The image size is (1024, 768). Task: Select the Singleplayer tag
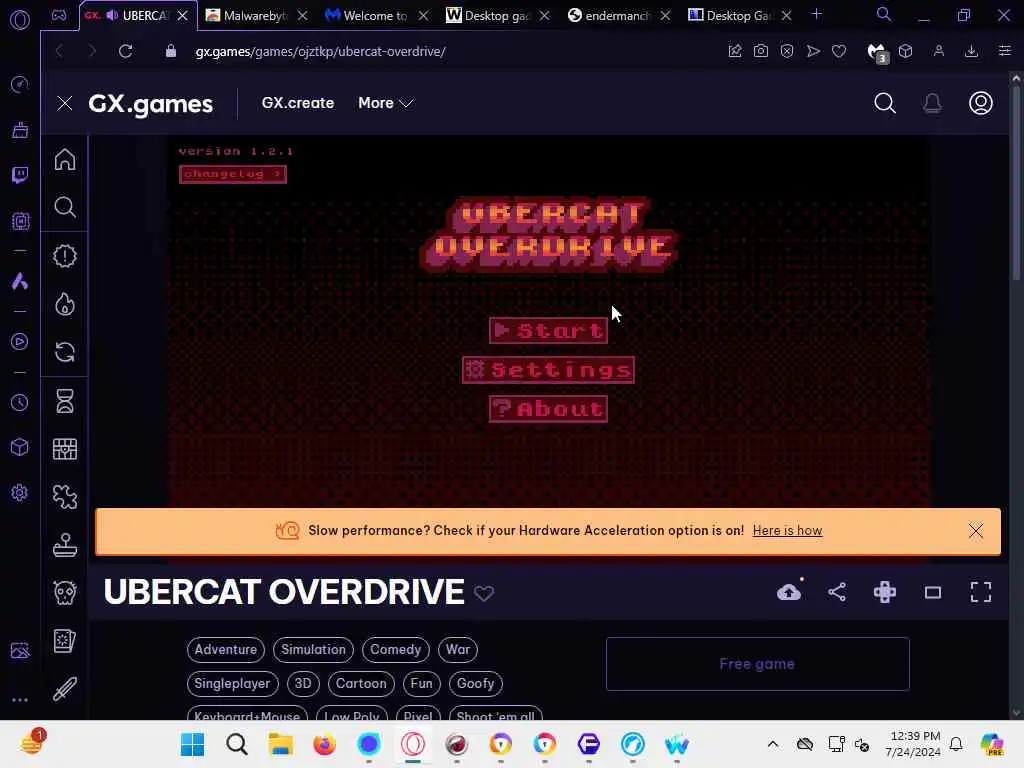(x=232, y=683)
